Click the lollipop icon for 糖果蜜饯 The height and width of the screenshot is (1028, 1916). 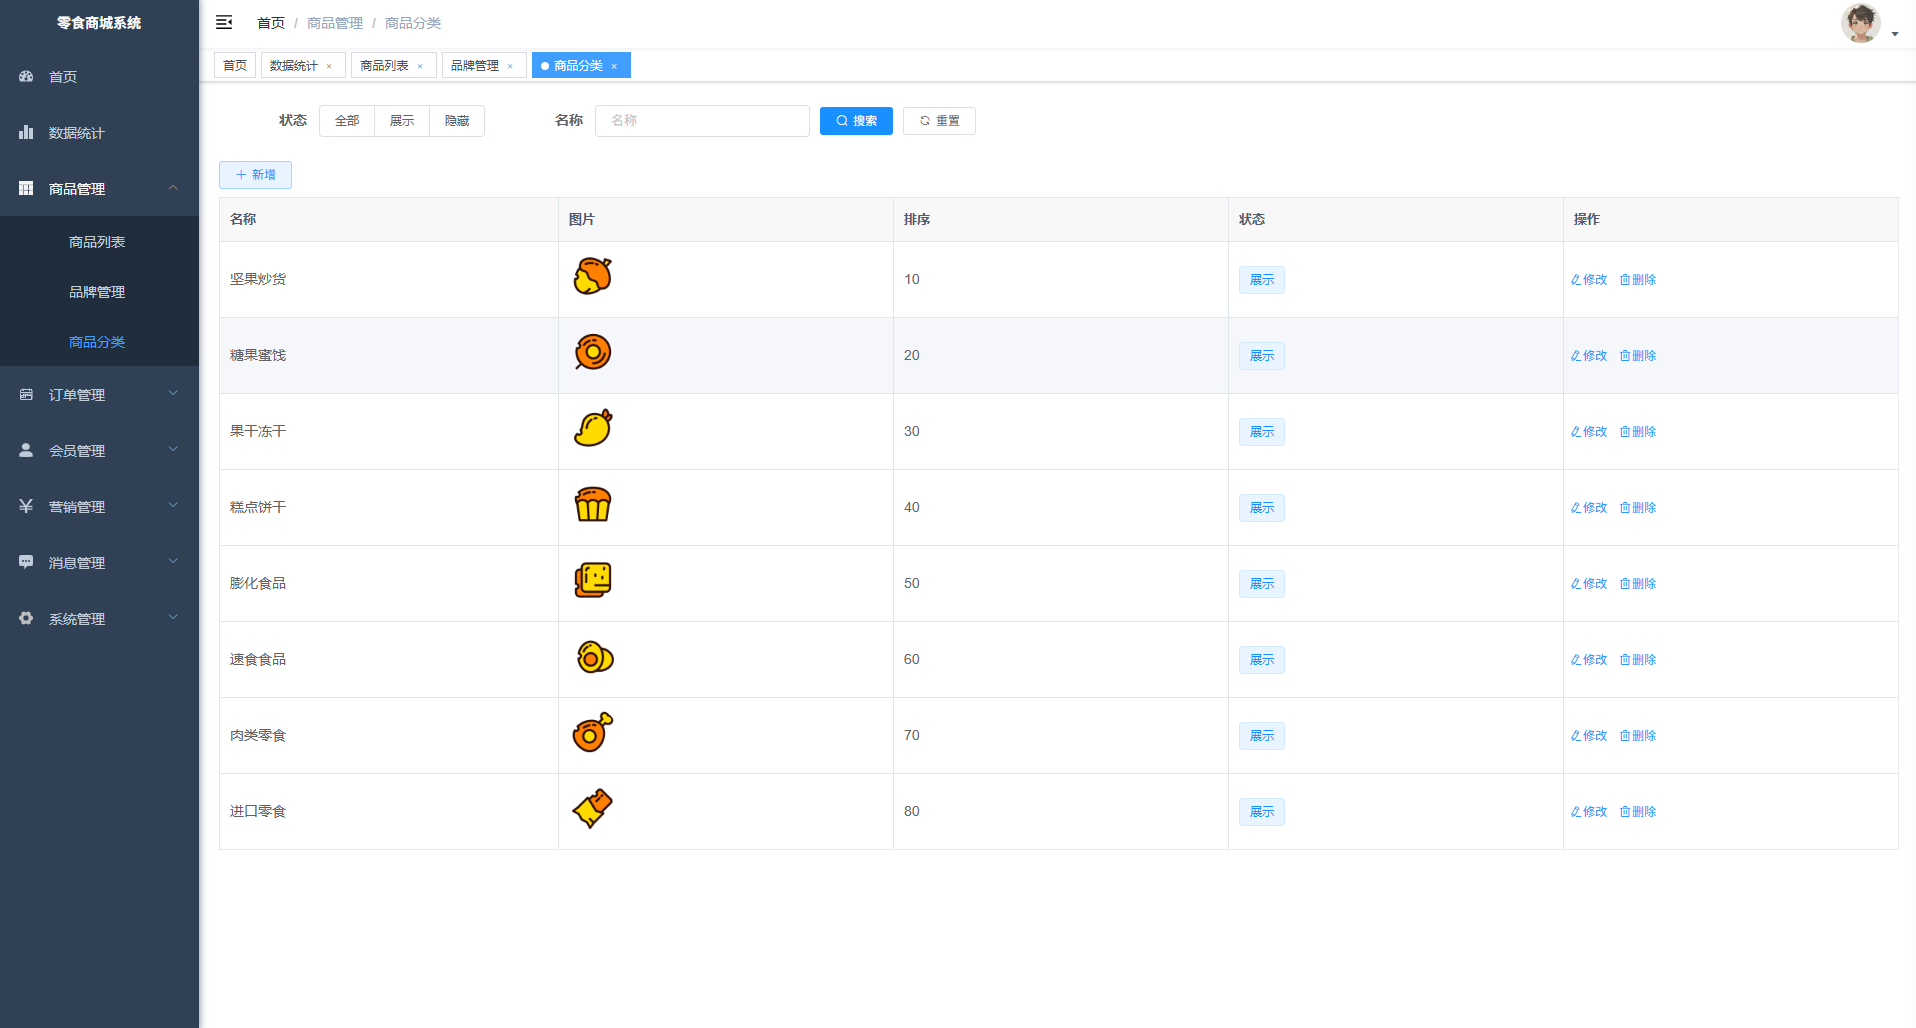tap(592, 353)
